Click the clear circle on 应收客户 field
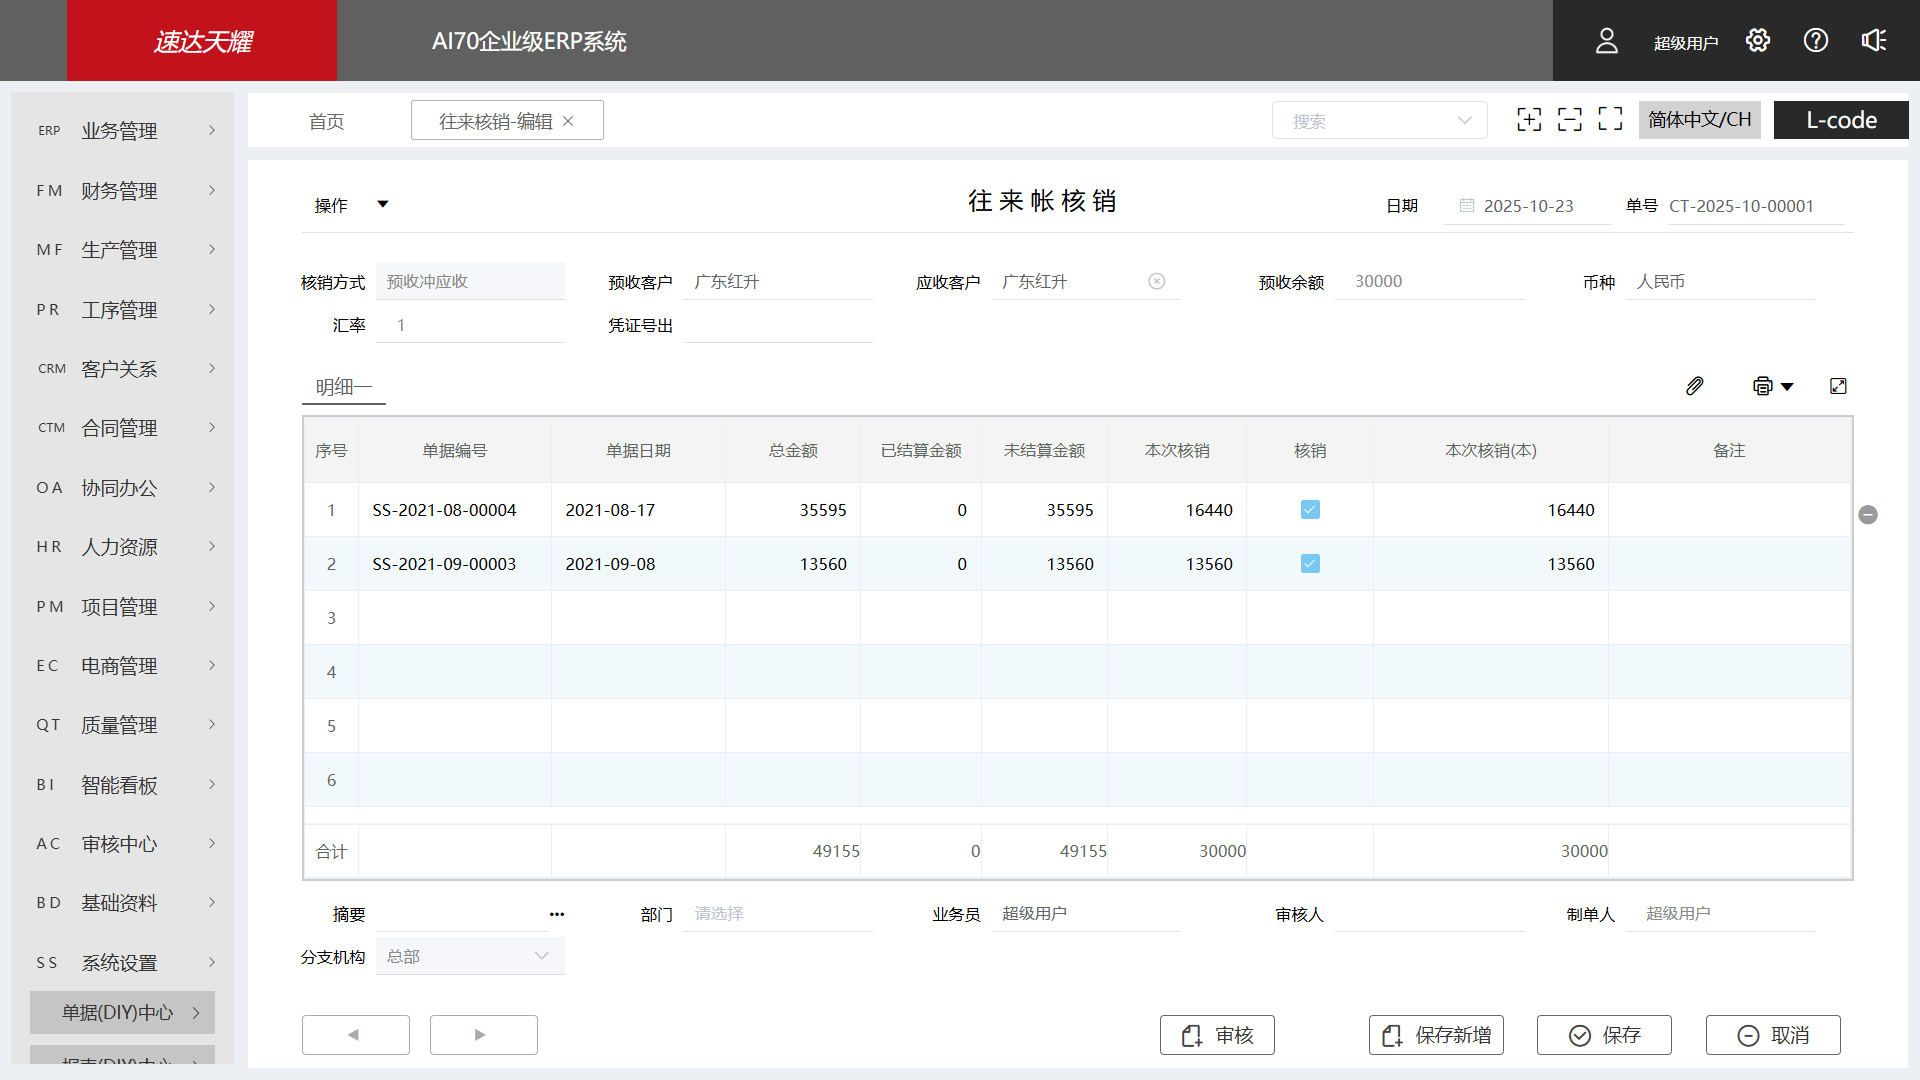Viewport: 1920px width, 1080px height. tap(1157, 281)
